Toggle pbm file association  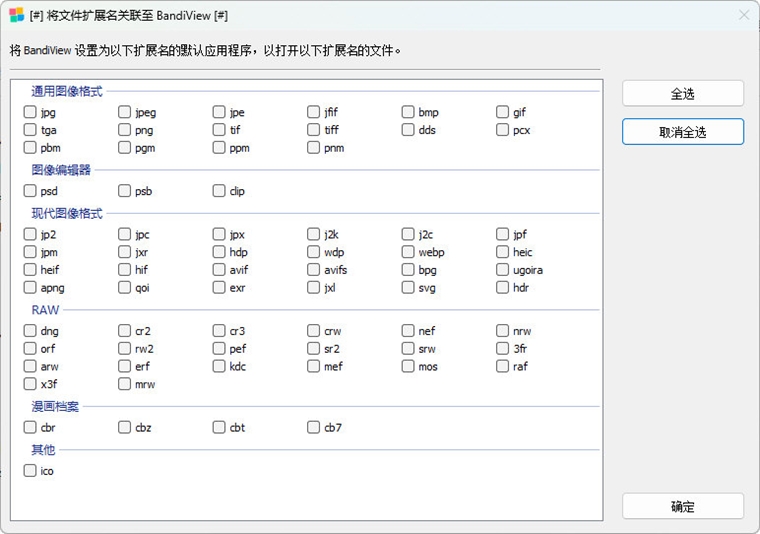tap(30, 147)
